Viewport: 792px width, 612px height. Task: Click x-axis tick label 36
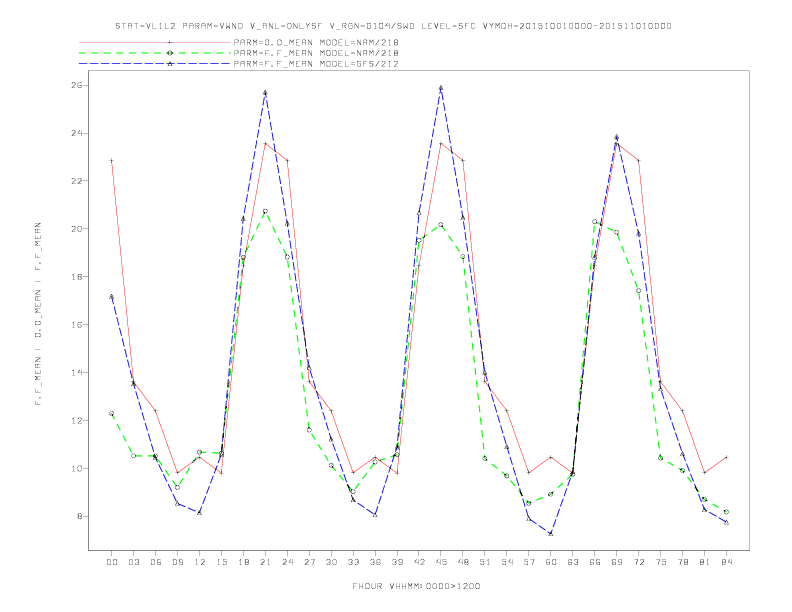[375, 562]
